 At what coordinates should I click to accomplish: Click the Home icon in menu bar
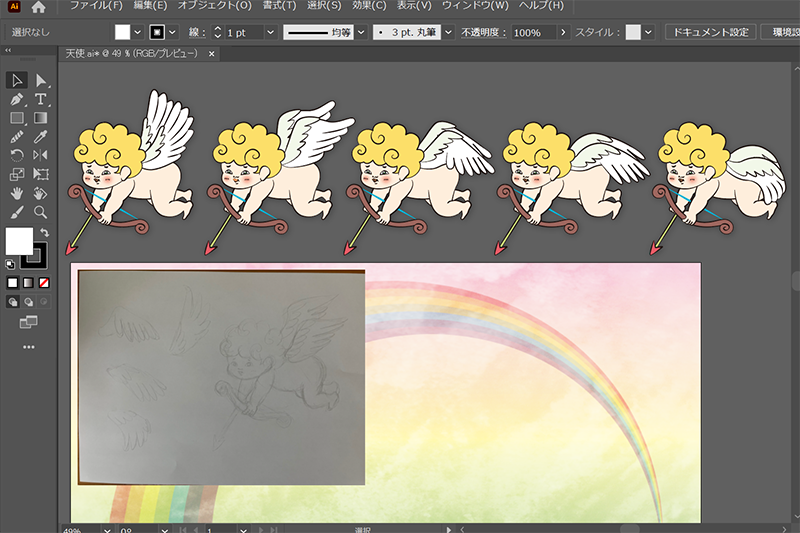pos(38,7)
